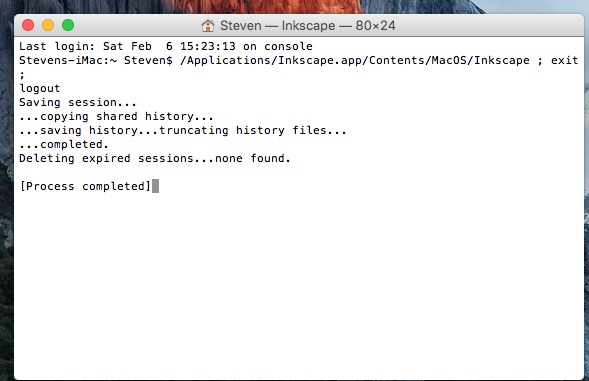Screen dimensions: 589x381
Task: Click the word "exit" at end of command
Action: [x=564, y=60]
